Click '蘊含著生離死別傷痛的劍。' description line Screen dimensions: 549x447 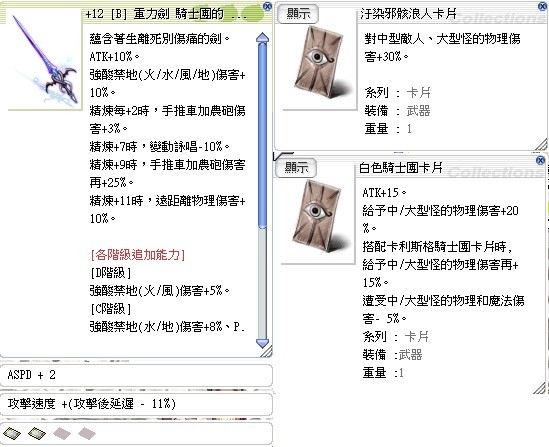pyautogui.click(x=160, y=39)
